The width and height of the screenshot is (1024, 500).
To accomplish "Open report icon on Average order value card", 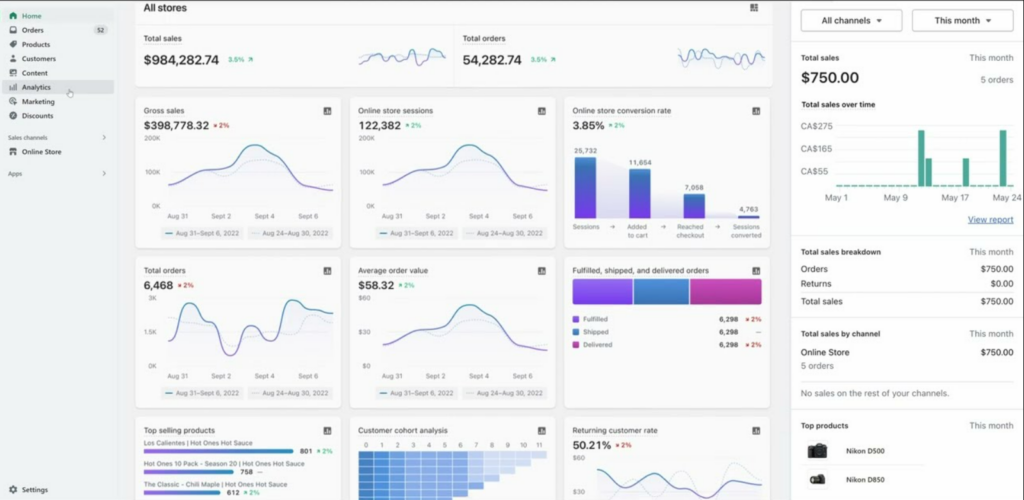I will (541, 271).
